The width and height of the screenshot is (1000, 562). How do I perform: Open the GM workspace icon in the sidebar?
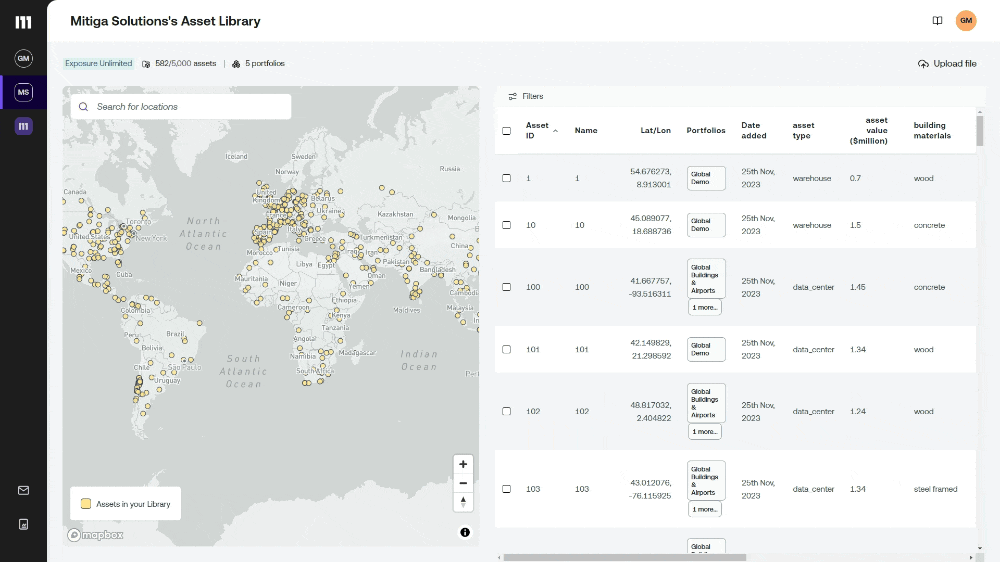coord(23,59)
